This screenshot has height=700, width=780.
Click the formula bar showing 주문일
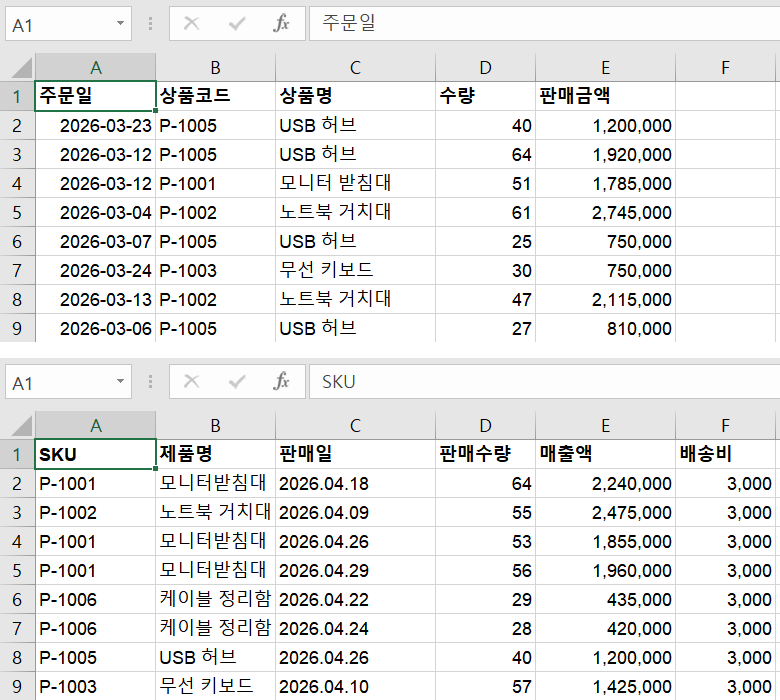pos(544,23)
